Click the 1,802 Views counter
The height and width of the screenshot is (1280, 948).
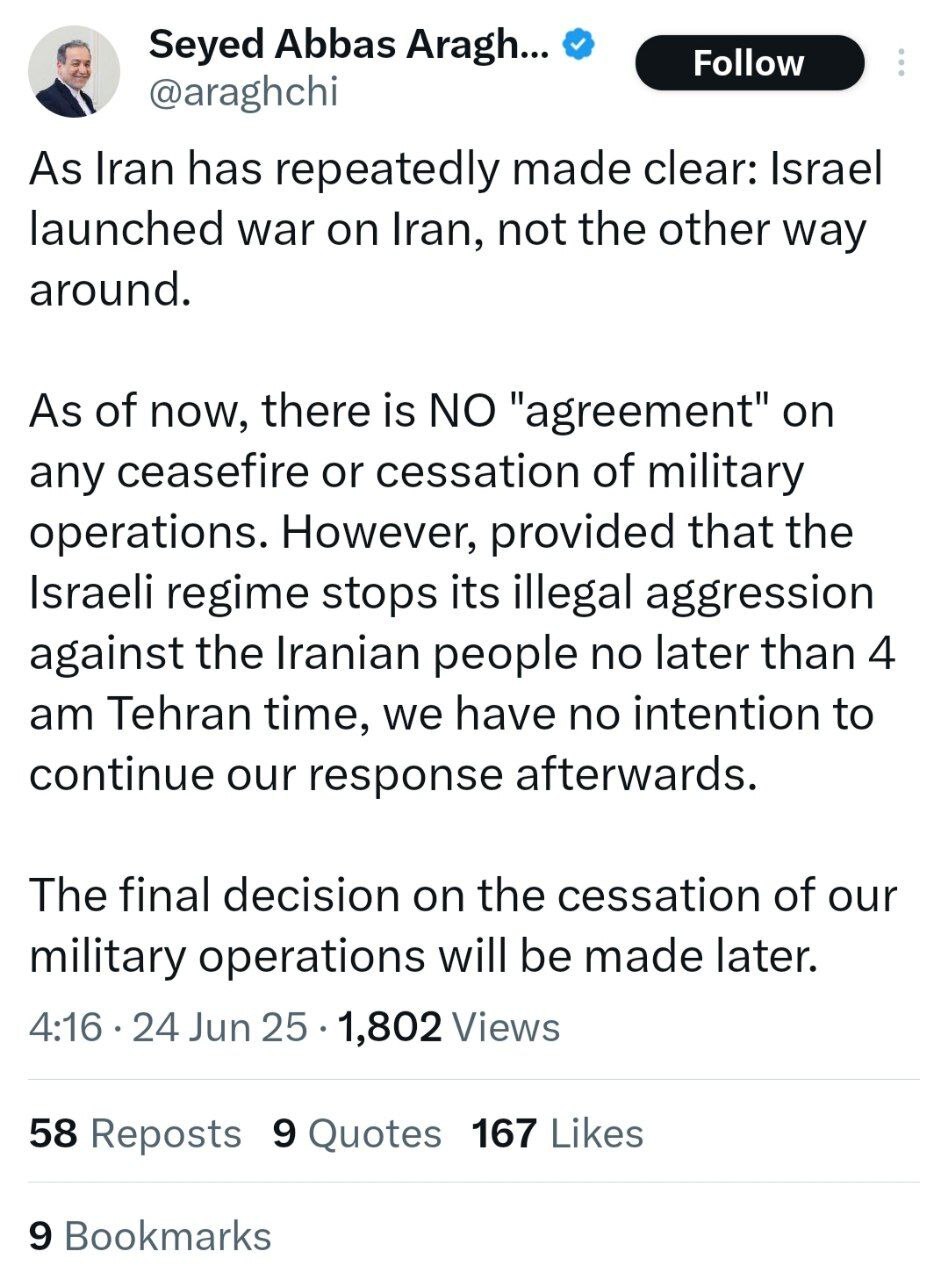pos(450,1027)
